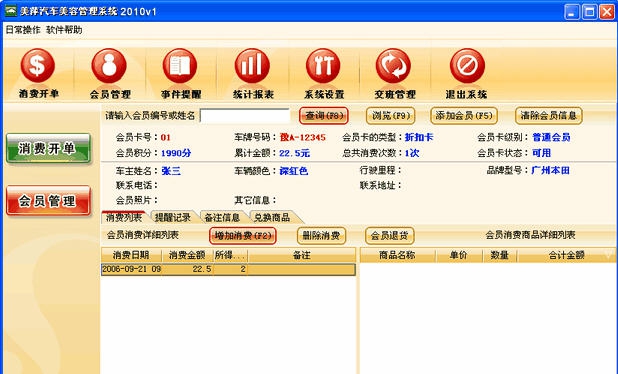The image size is (618, 374).
Task: Open 事件提醒 notebook toolbar icon
Action: [x=180, y=66]
